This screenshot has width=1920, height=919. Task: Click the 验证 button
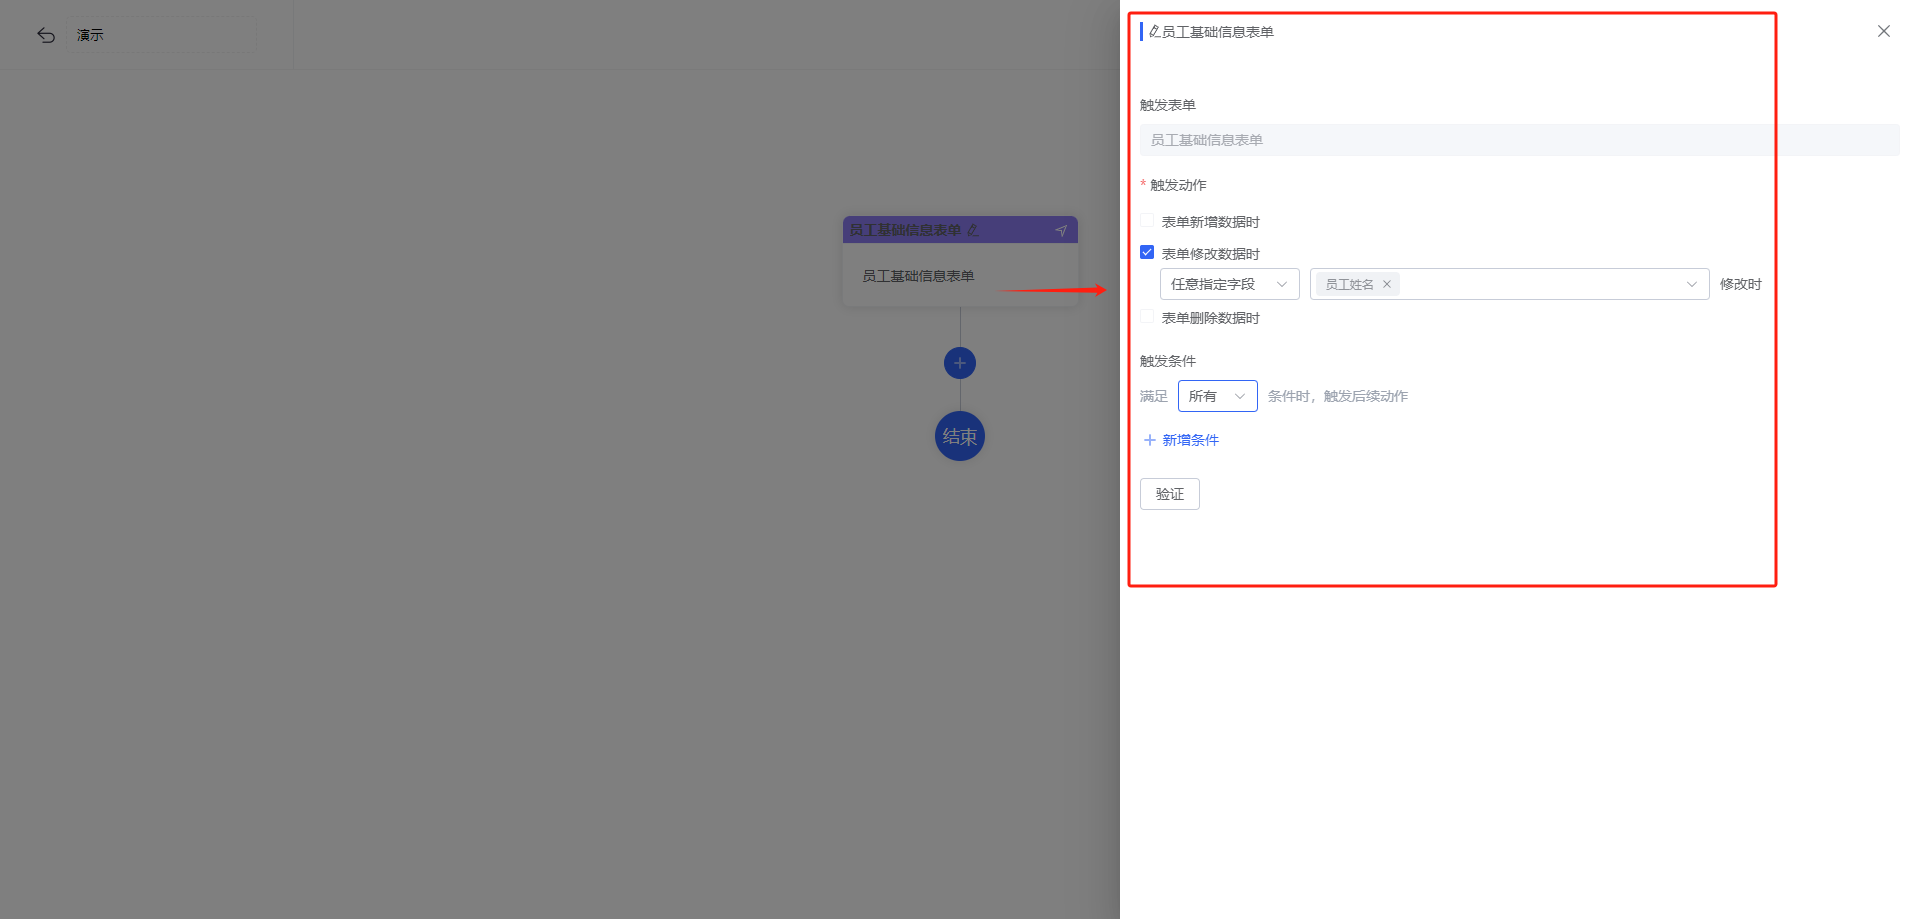coord(1169,494)
